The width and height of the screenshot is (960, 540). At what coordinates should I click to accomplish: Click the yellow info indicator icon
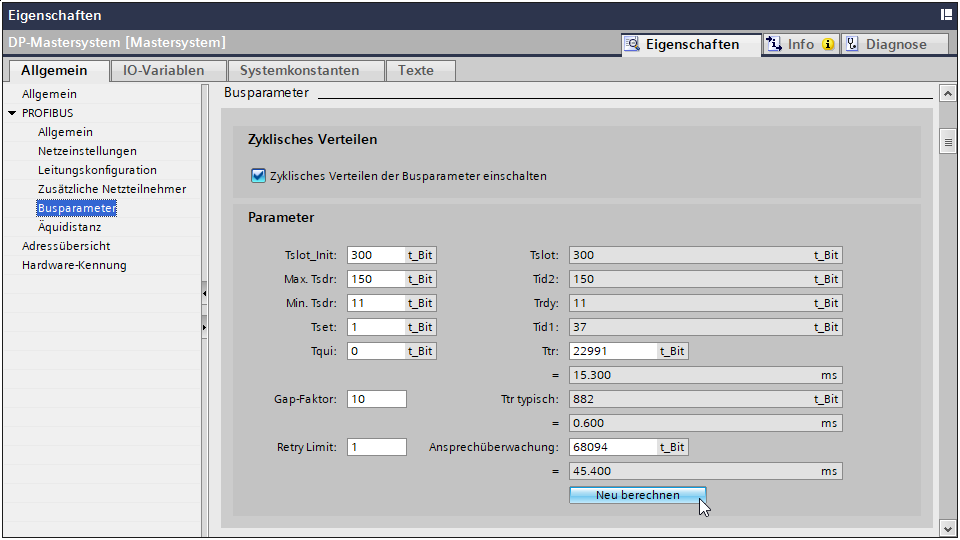coord(828,45)
